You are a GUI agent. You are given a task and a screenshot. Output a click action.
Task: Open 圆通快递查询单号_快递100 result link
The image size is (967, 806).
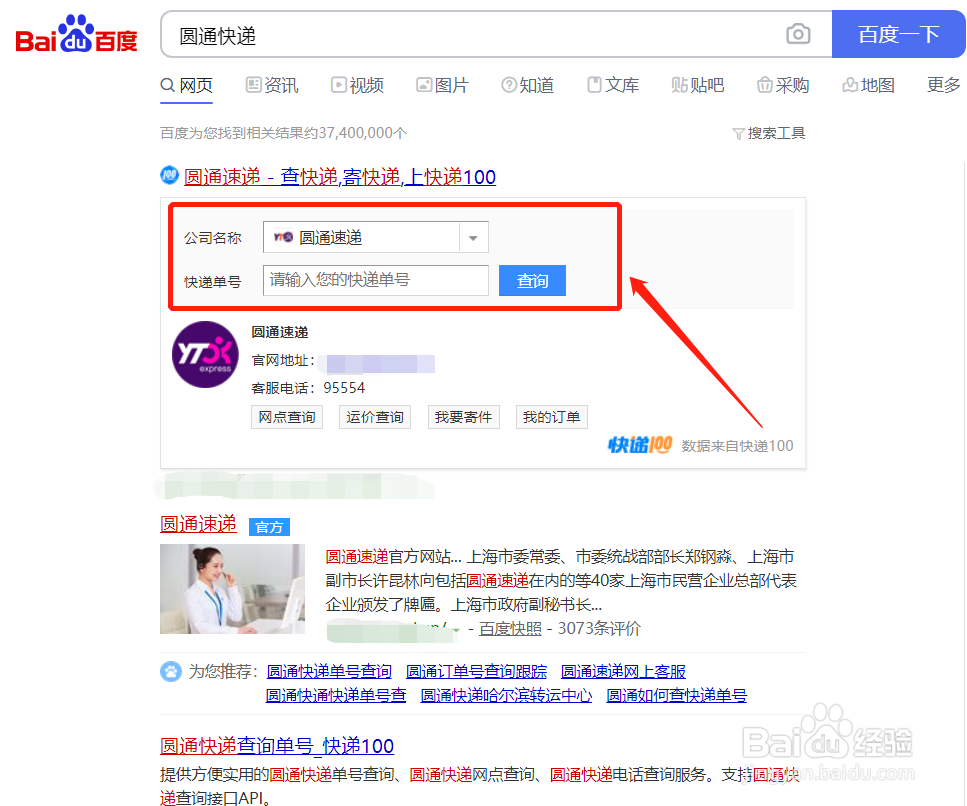tap(277, 746)
